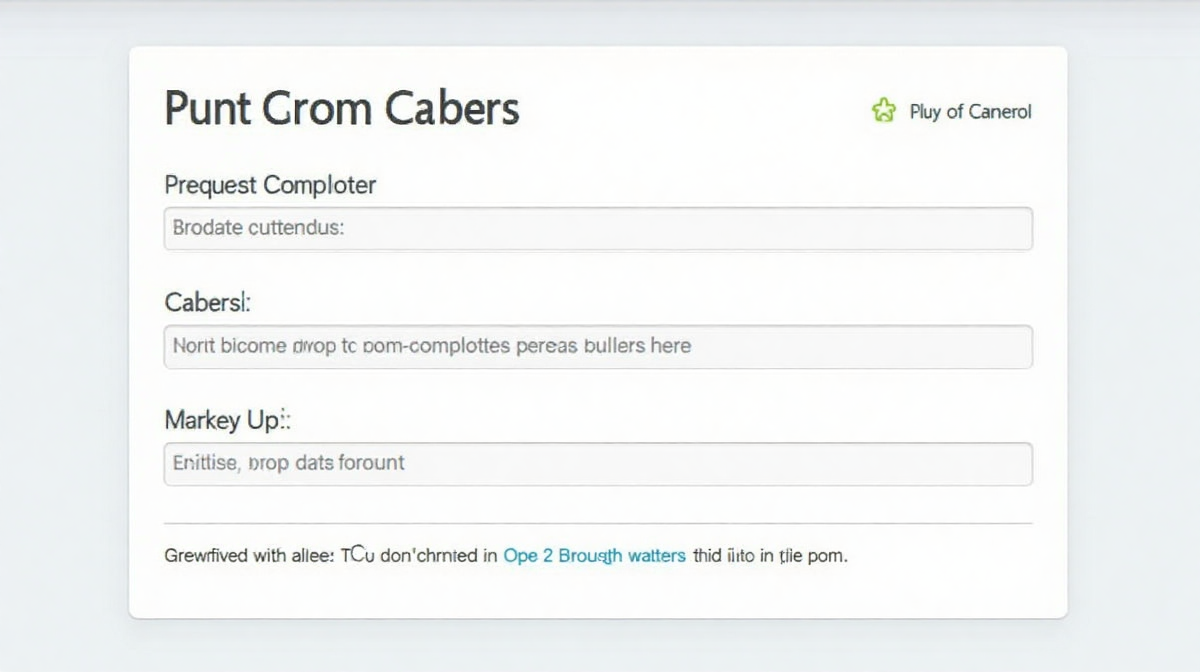This screenshot has height=672, width=1200.
Task: Click the Grewfived with allee footer text
Action: tap(249, 555)
